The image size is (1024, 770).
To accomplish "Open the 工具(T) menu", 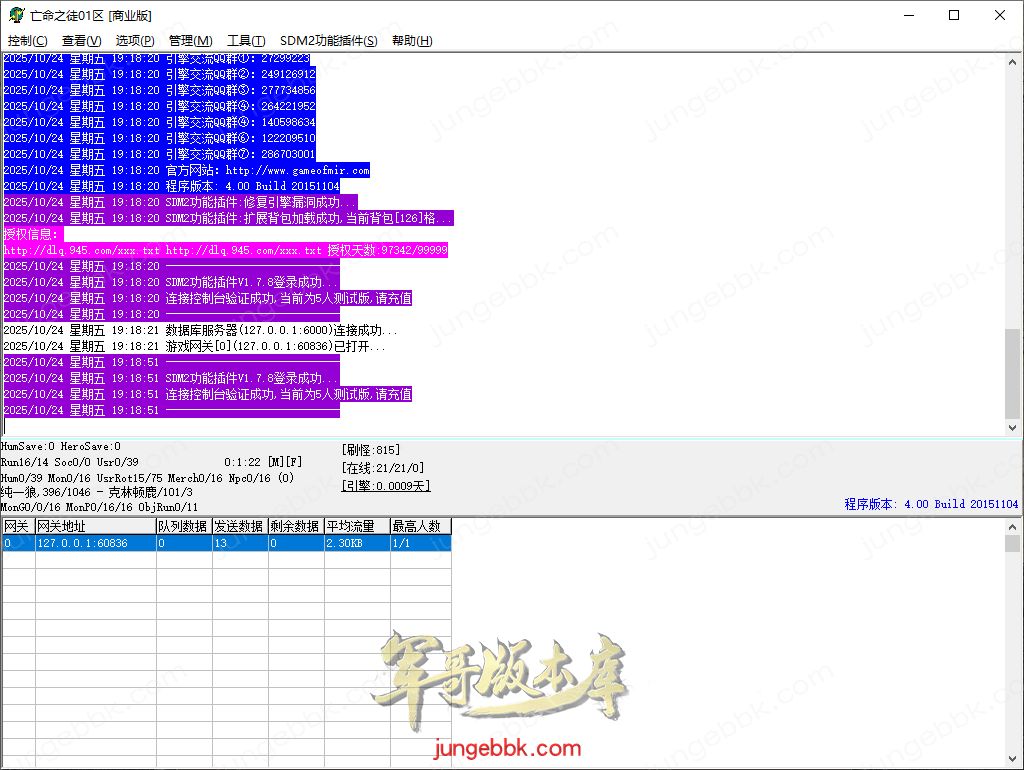I will click(246, 41).
